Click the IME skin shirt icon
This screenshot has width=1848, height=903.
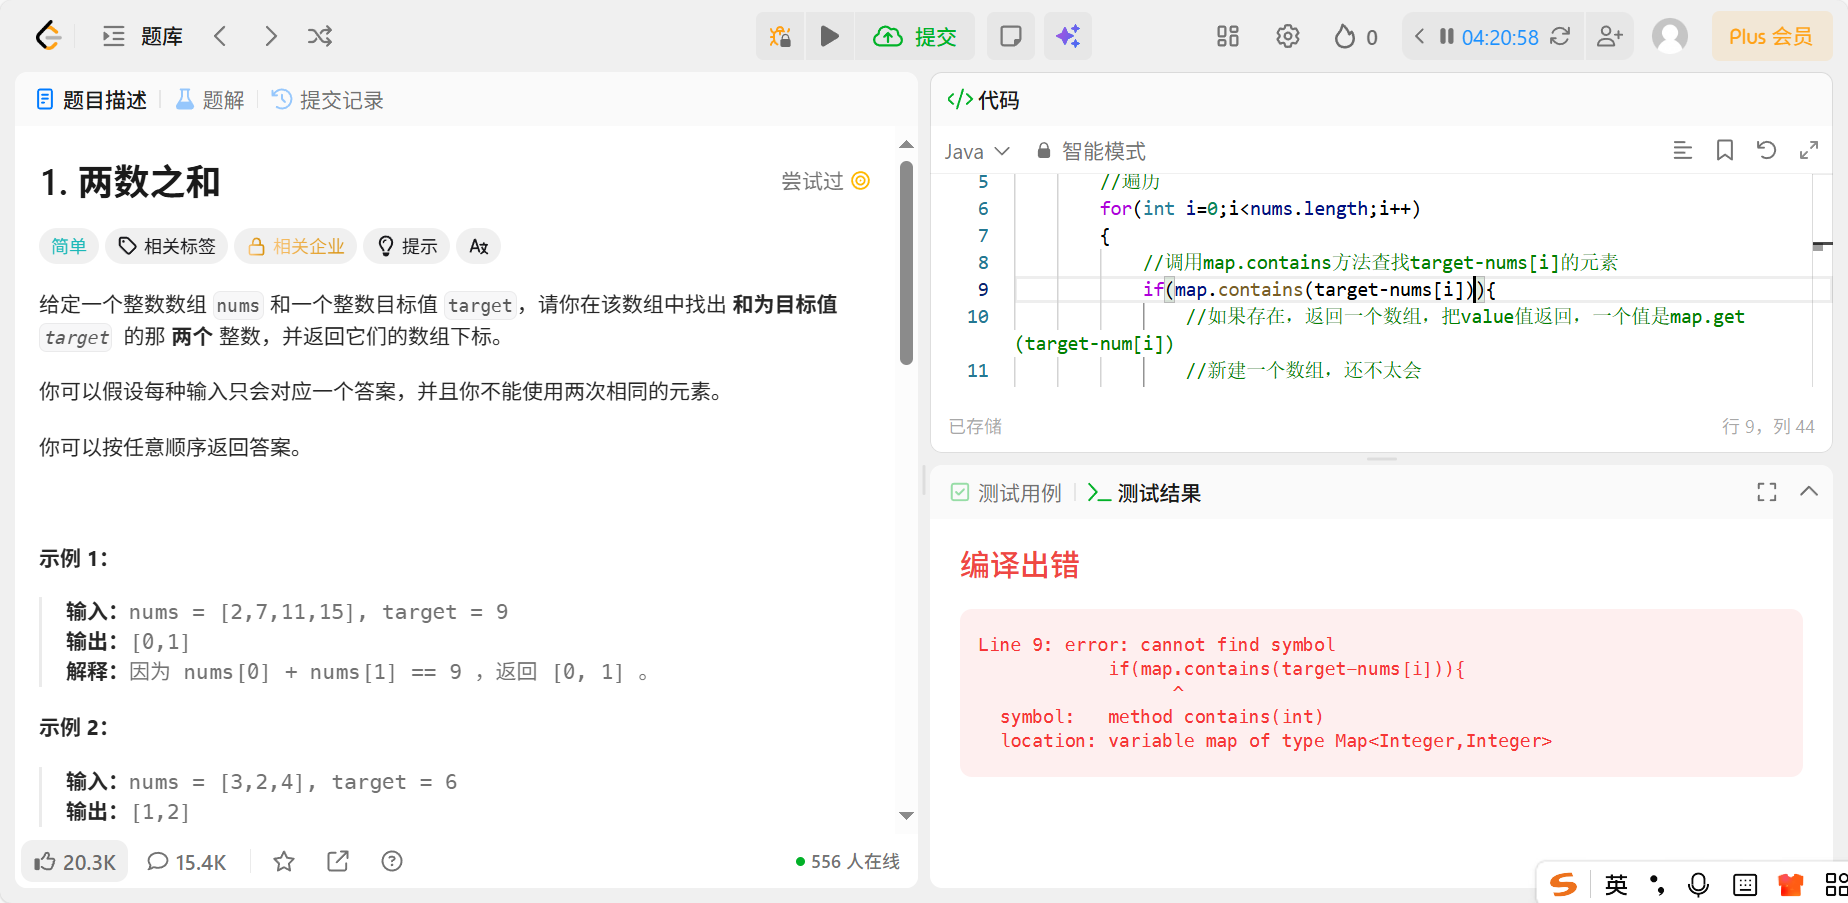[1791, 884]
